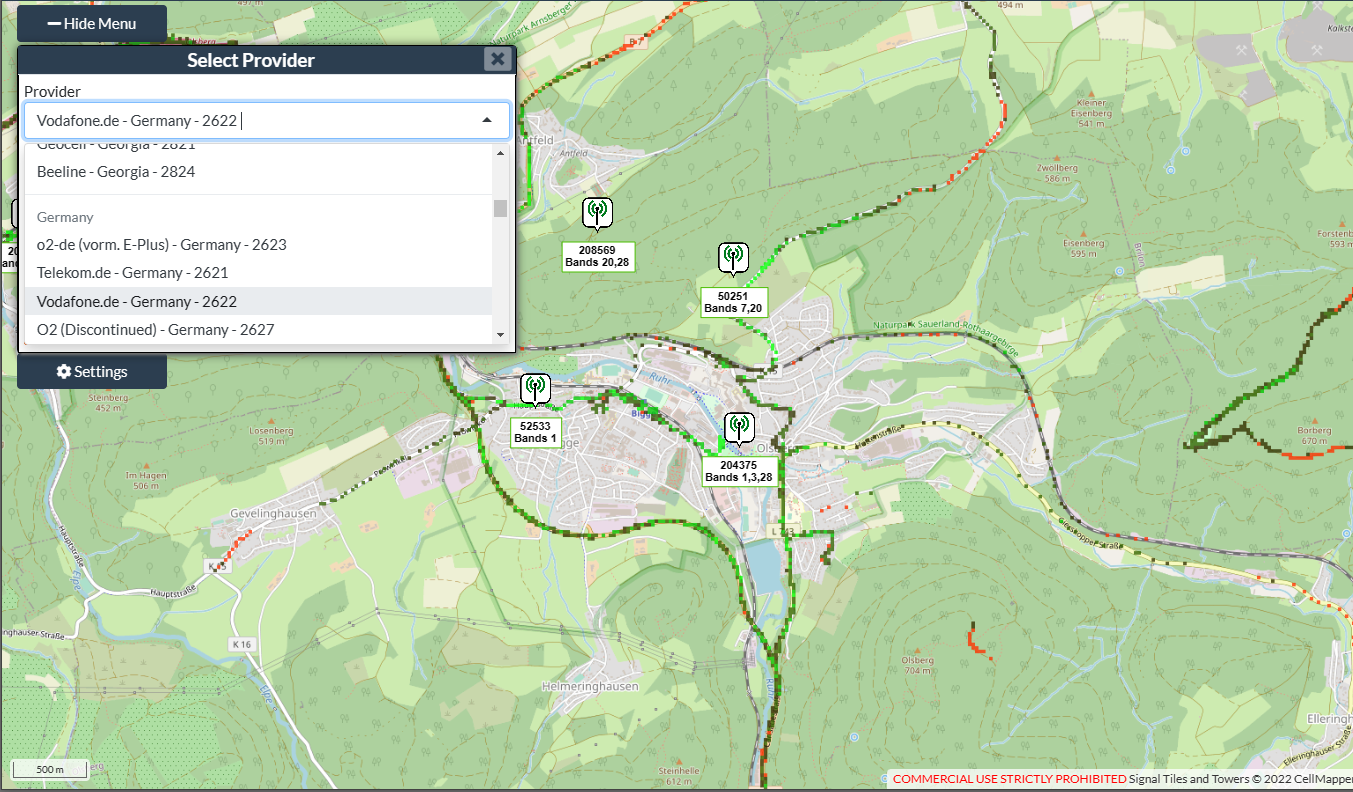Screen dimensions: 1353x792
Task: Click the 204375 Bands 1,3,28 label
Action: click(738, 471)
